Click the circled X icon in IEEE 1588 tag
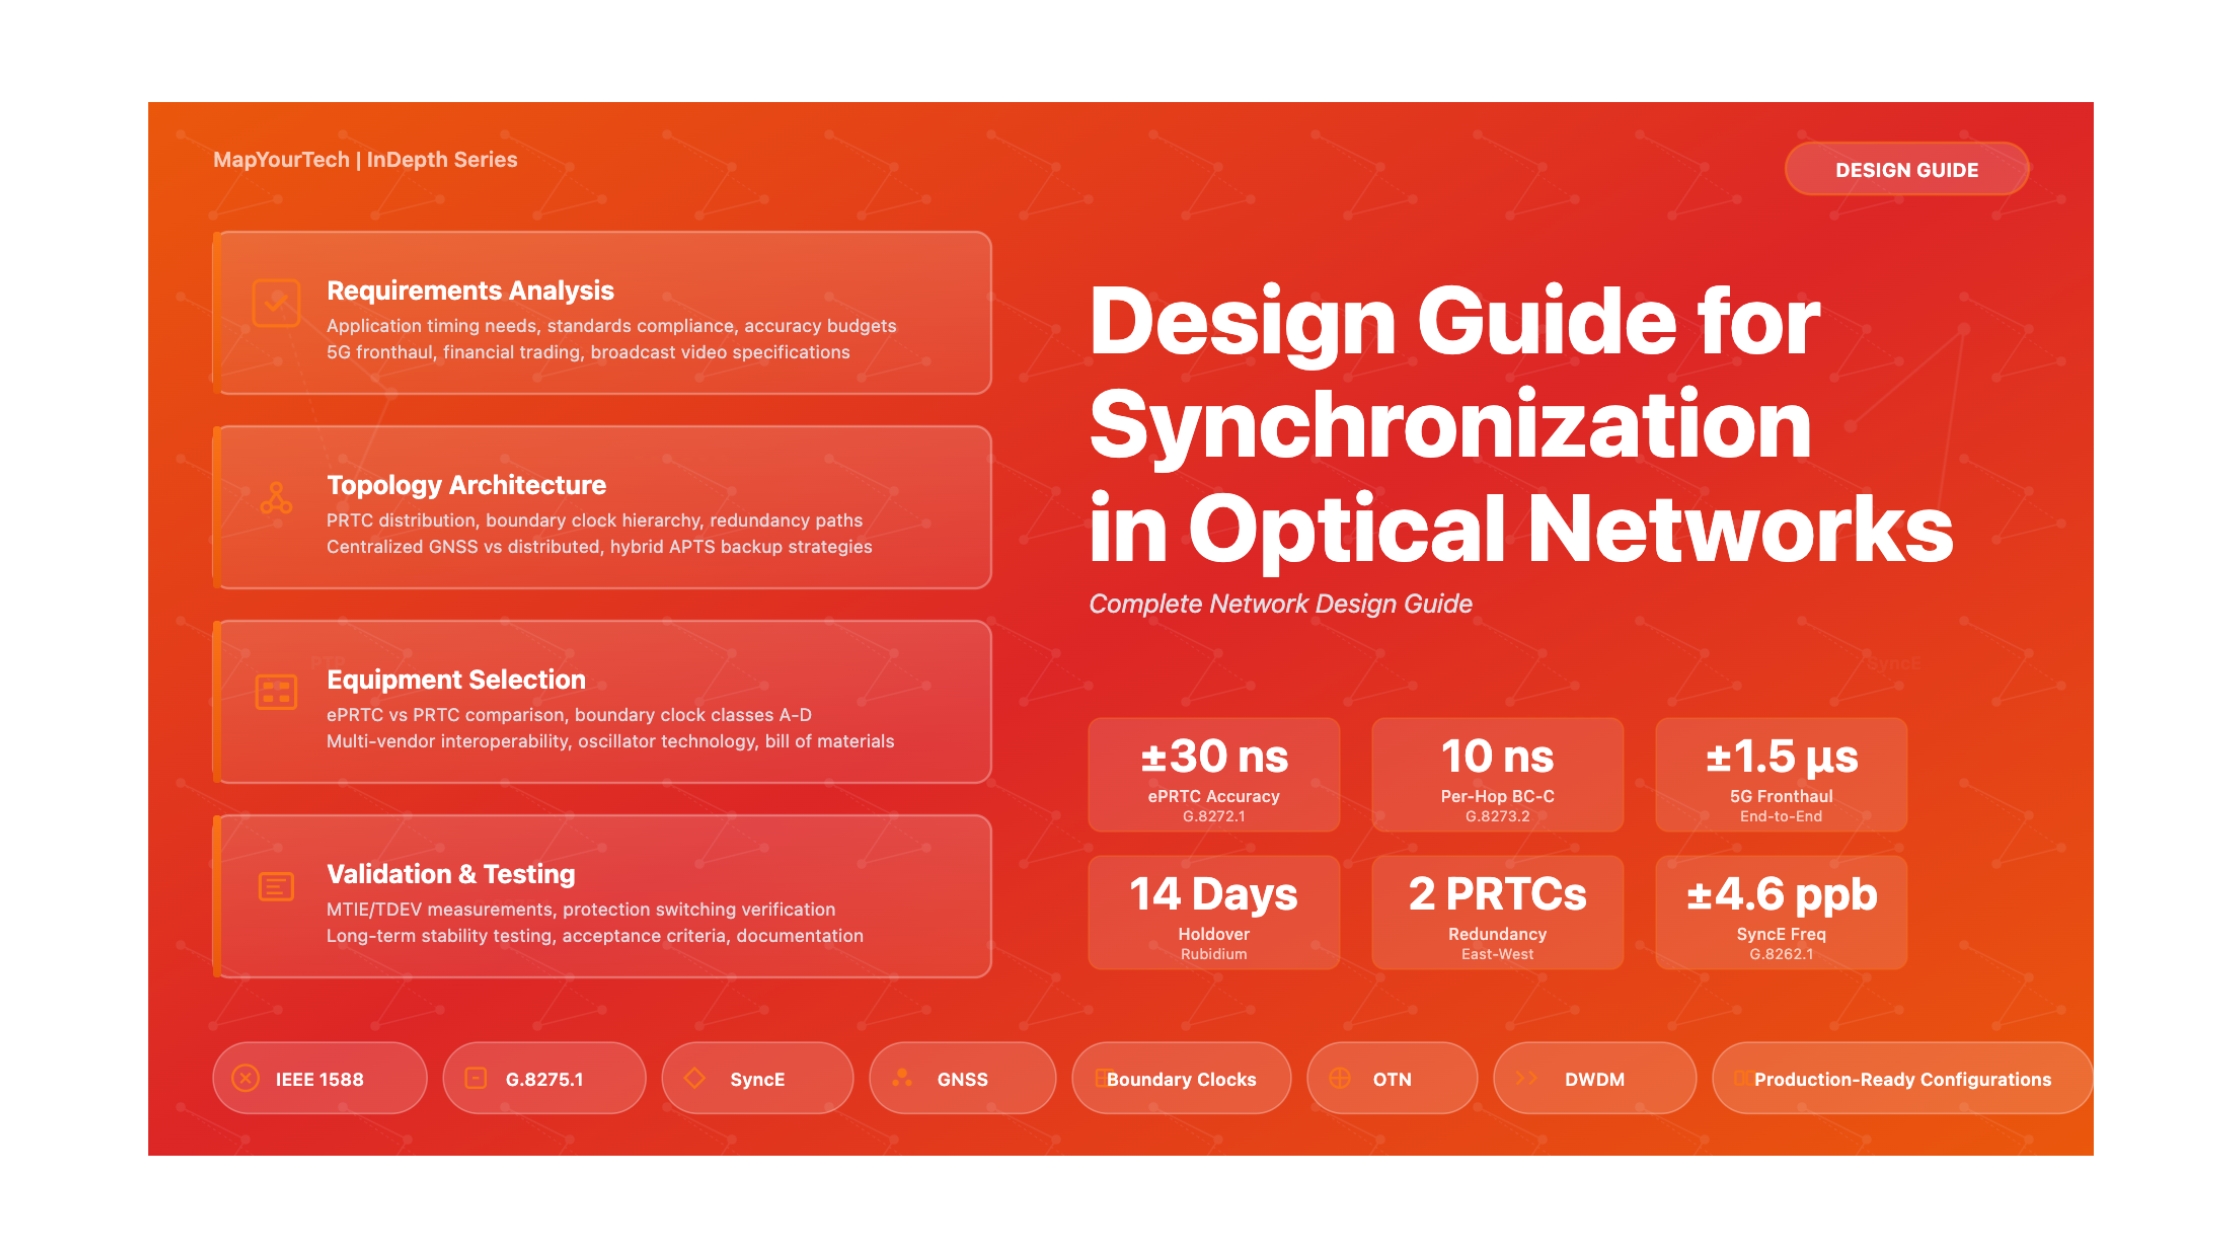The height and width of the screenshot is (1260, 2240). point(246,1079)
